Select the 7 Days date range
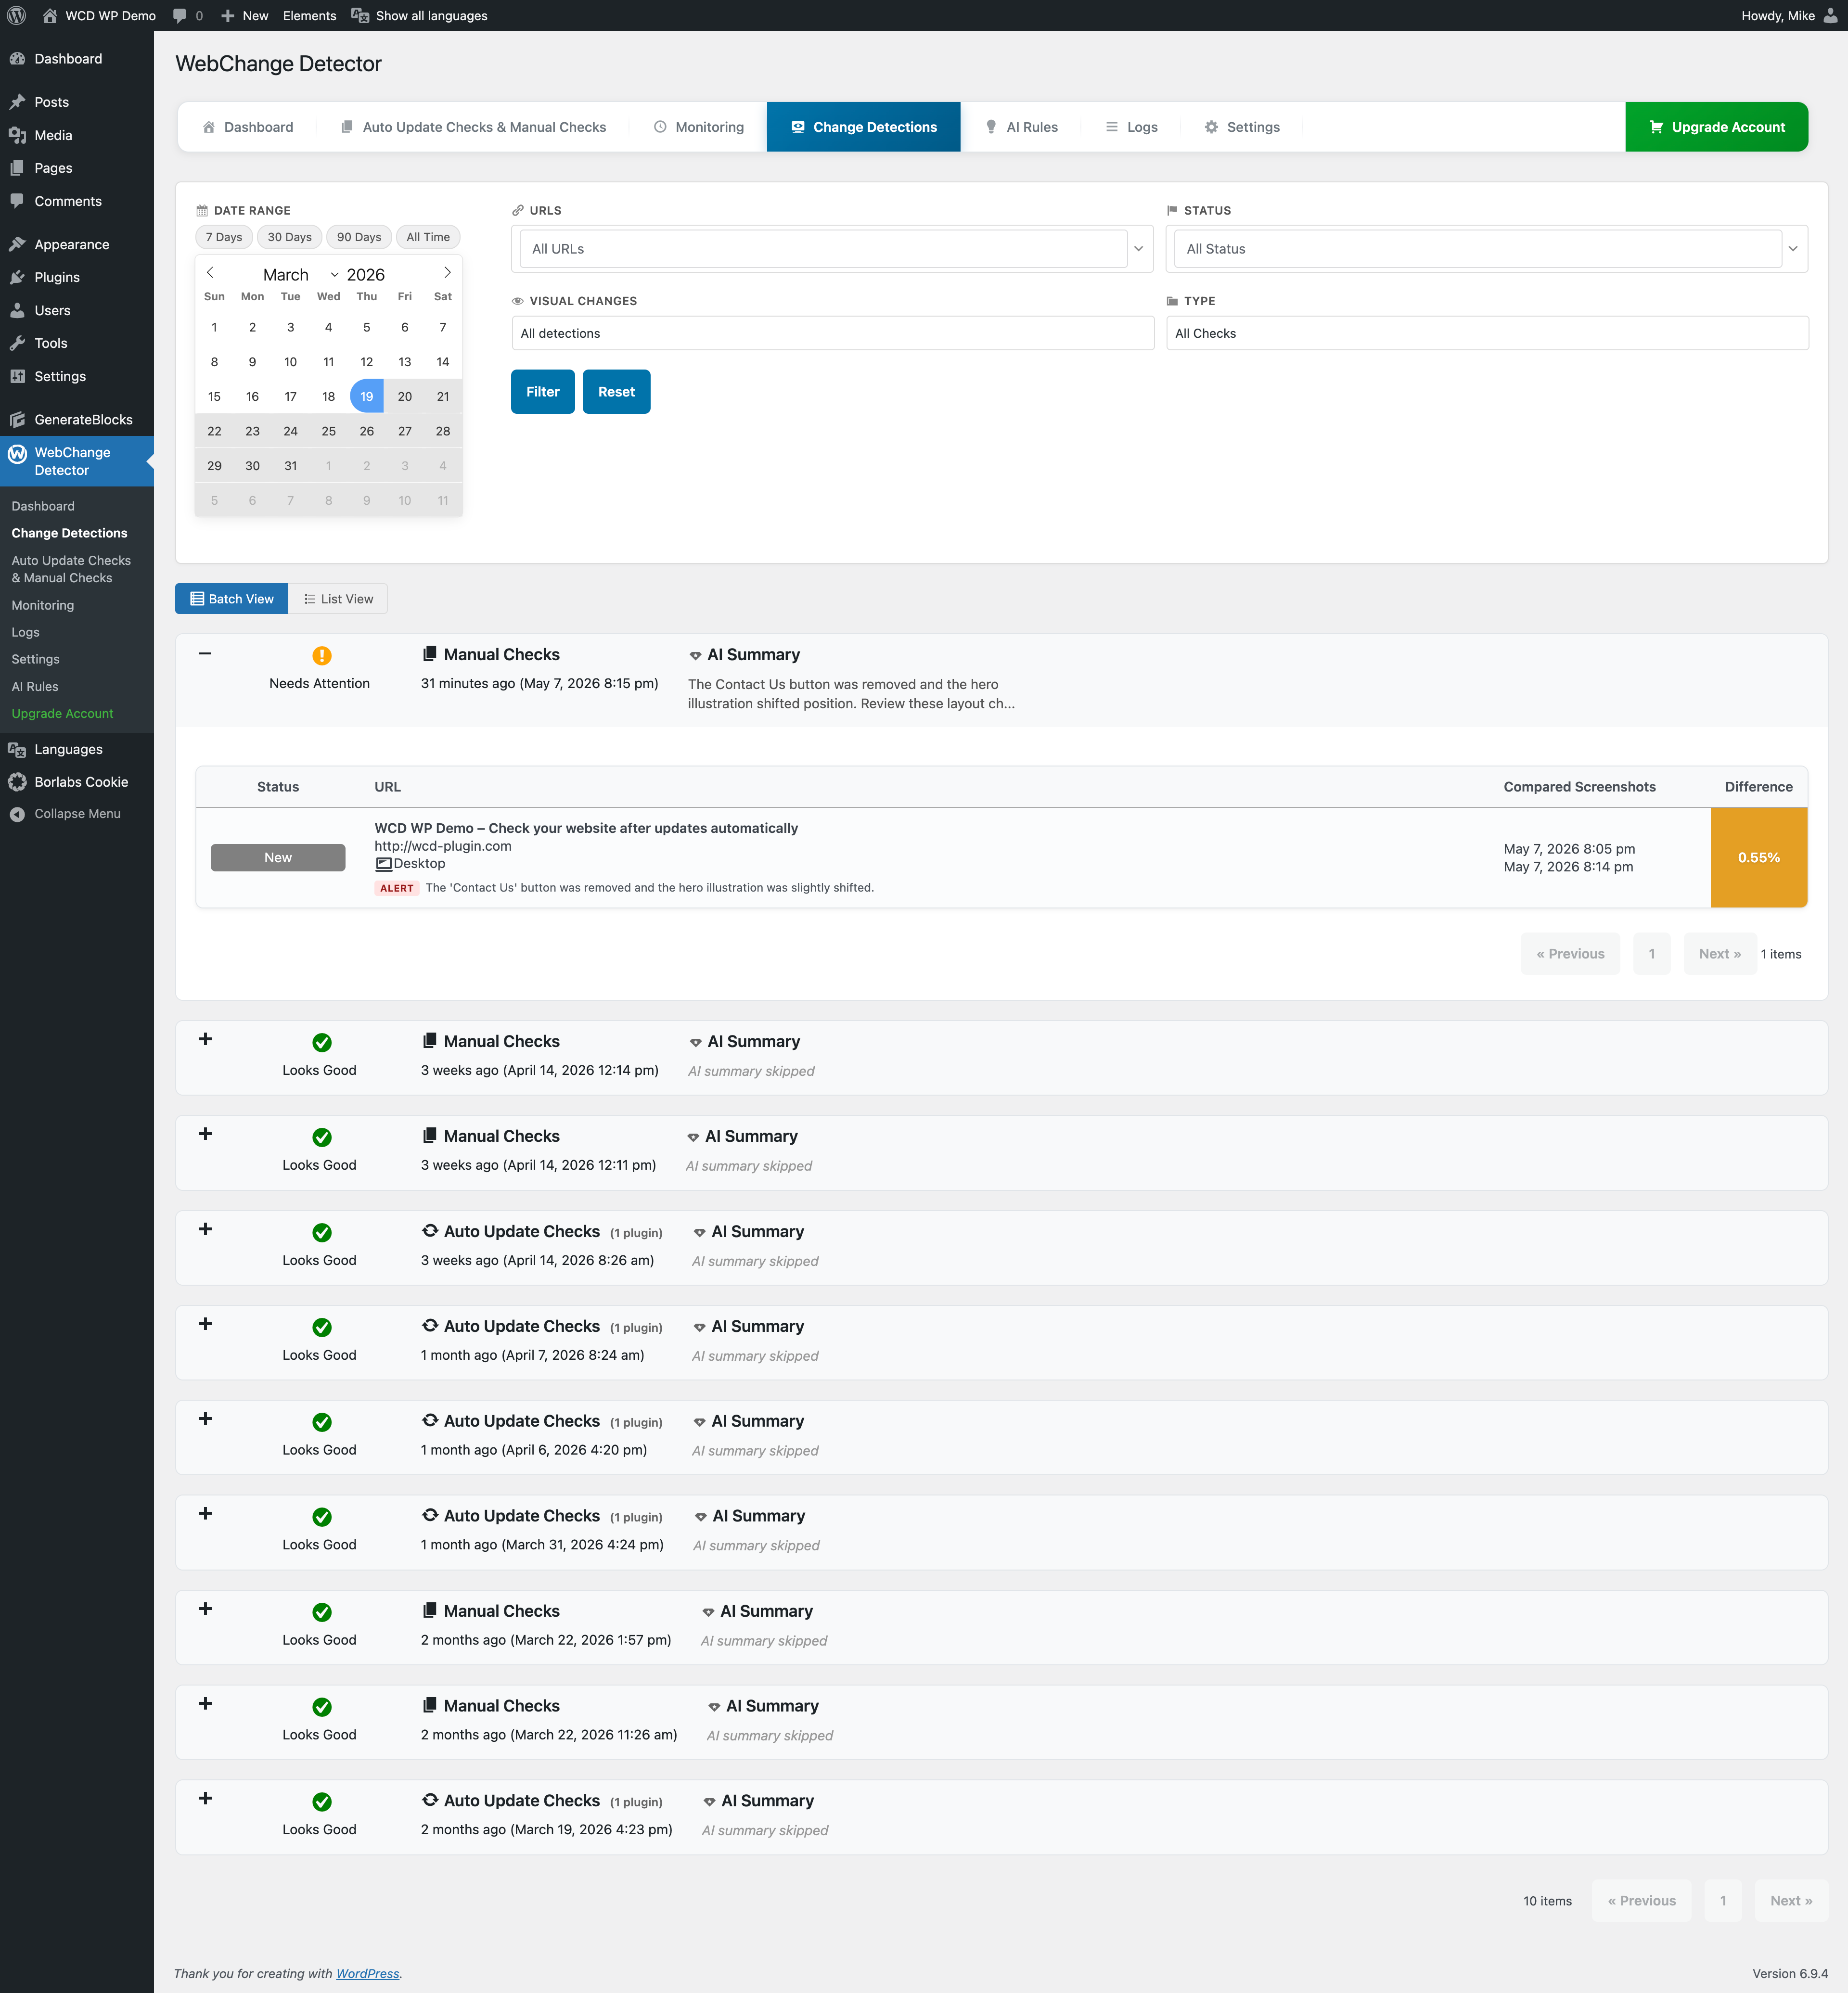 224,237
